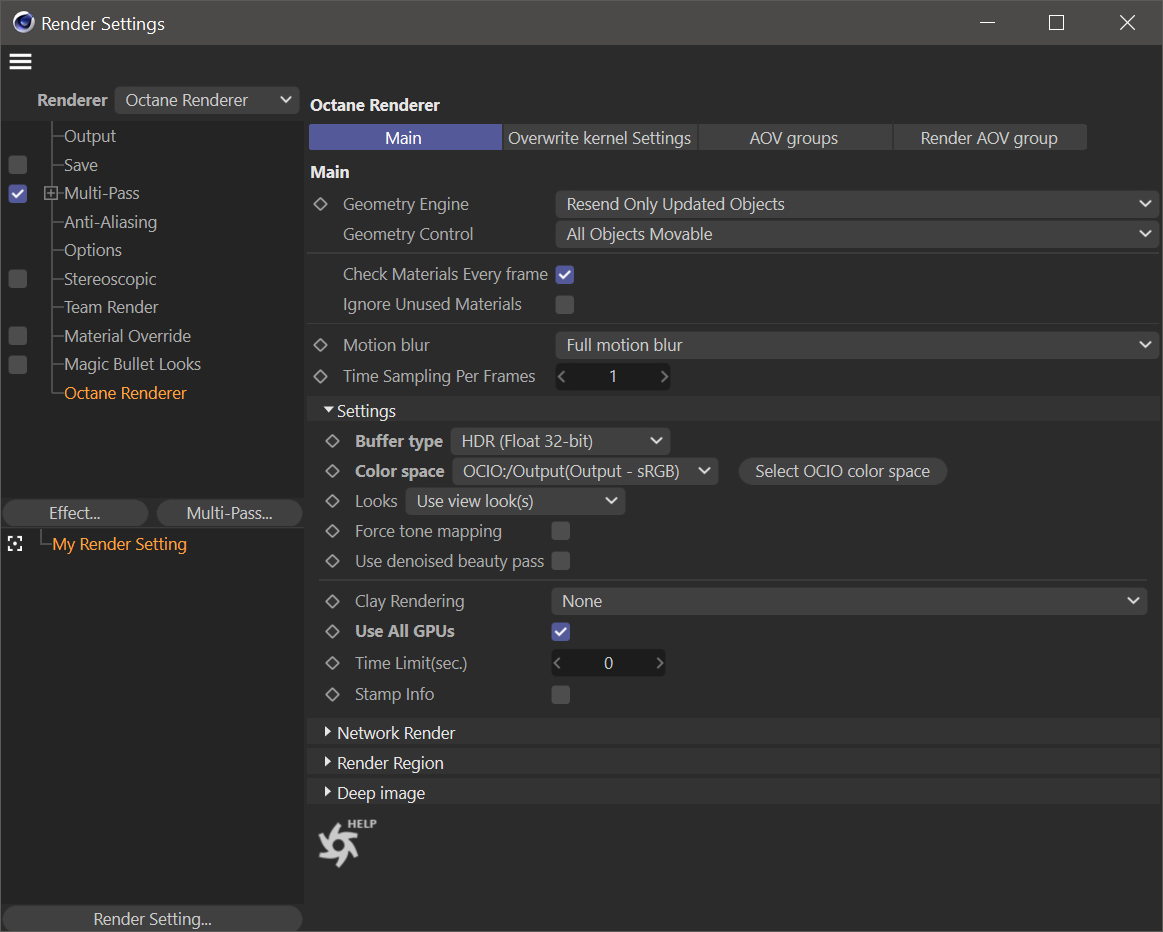Switch to Overwrite kernel Settings tab

(599, 138)
